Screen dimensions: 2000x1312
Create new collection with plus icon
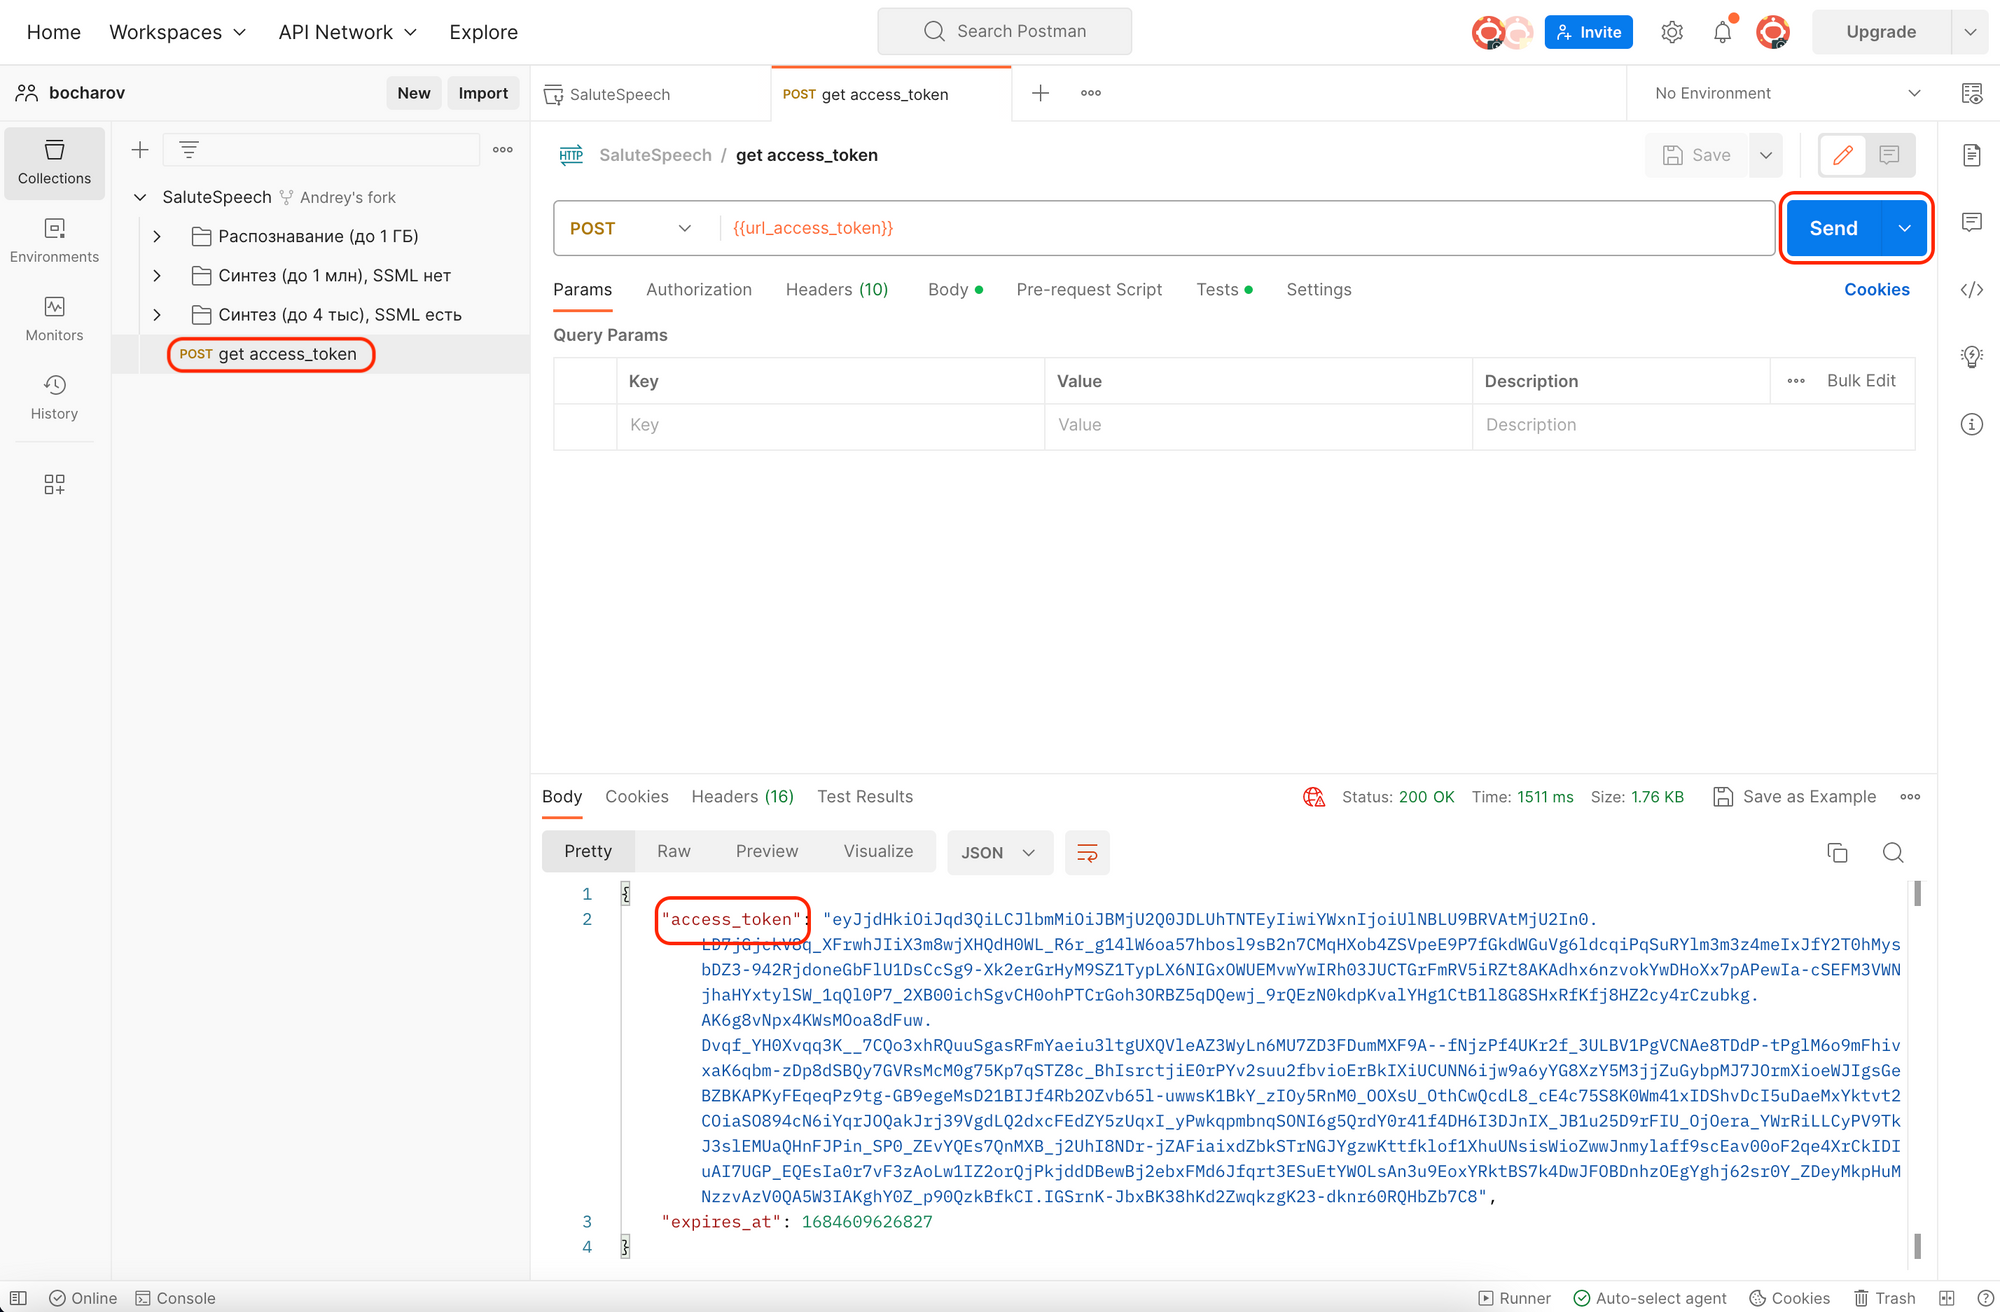[x=140, y=150]
